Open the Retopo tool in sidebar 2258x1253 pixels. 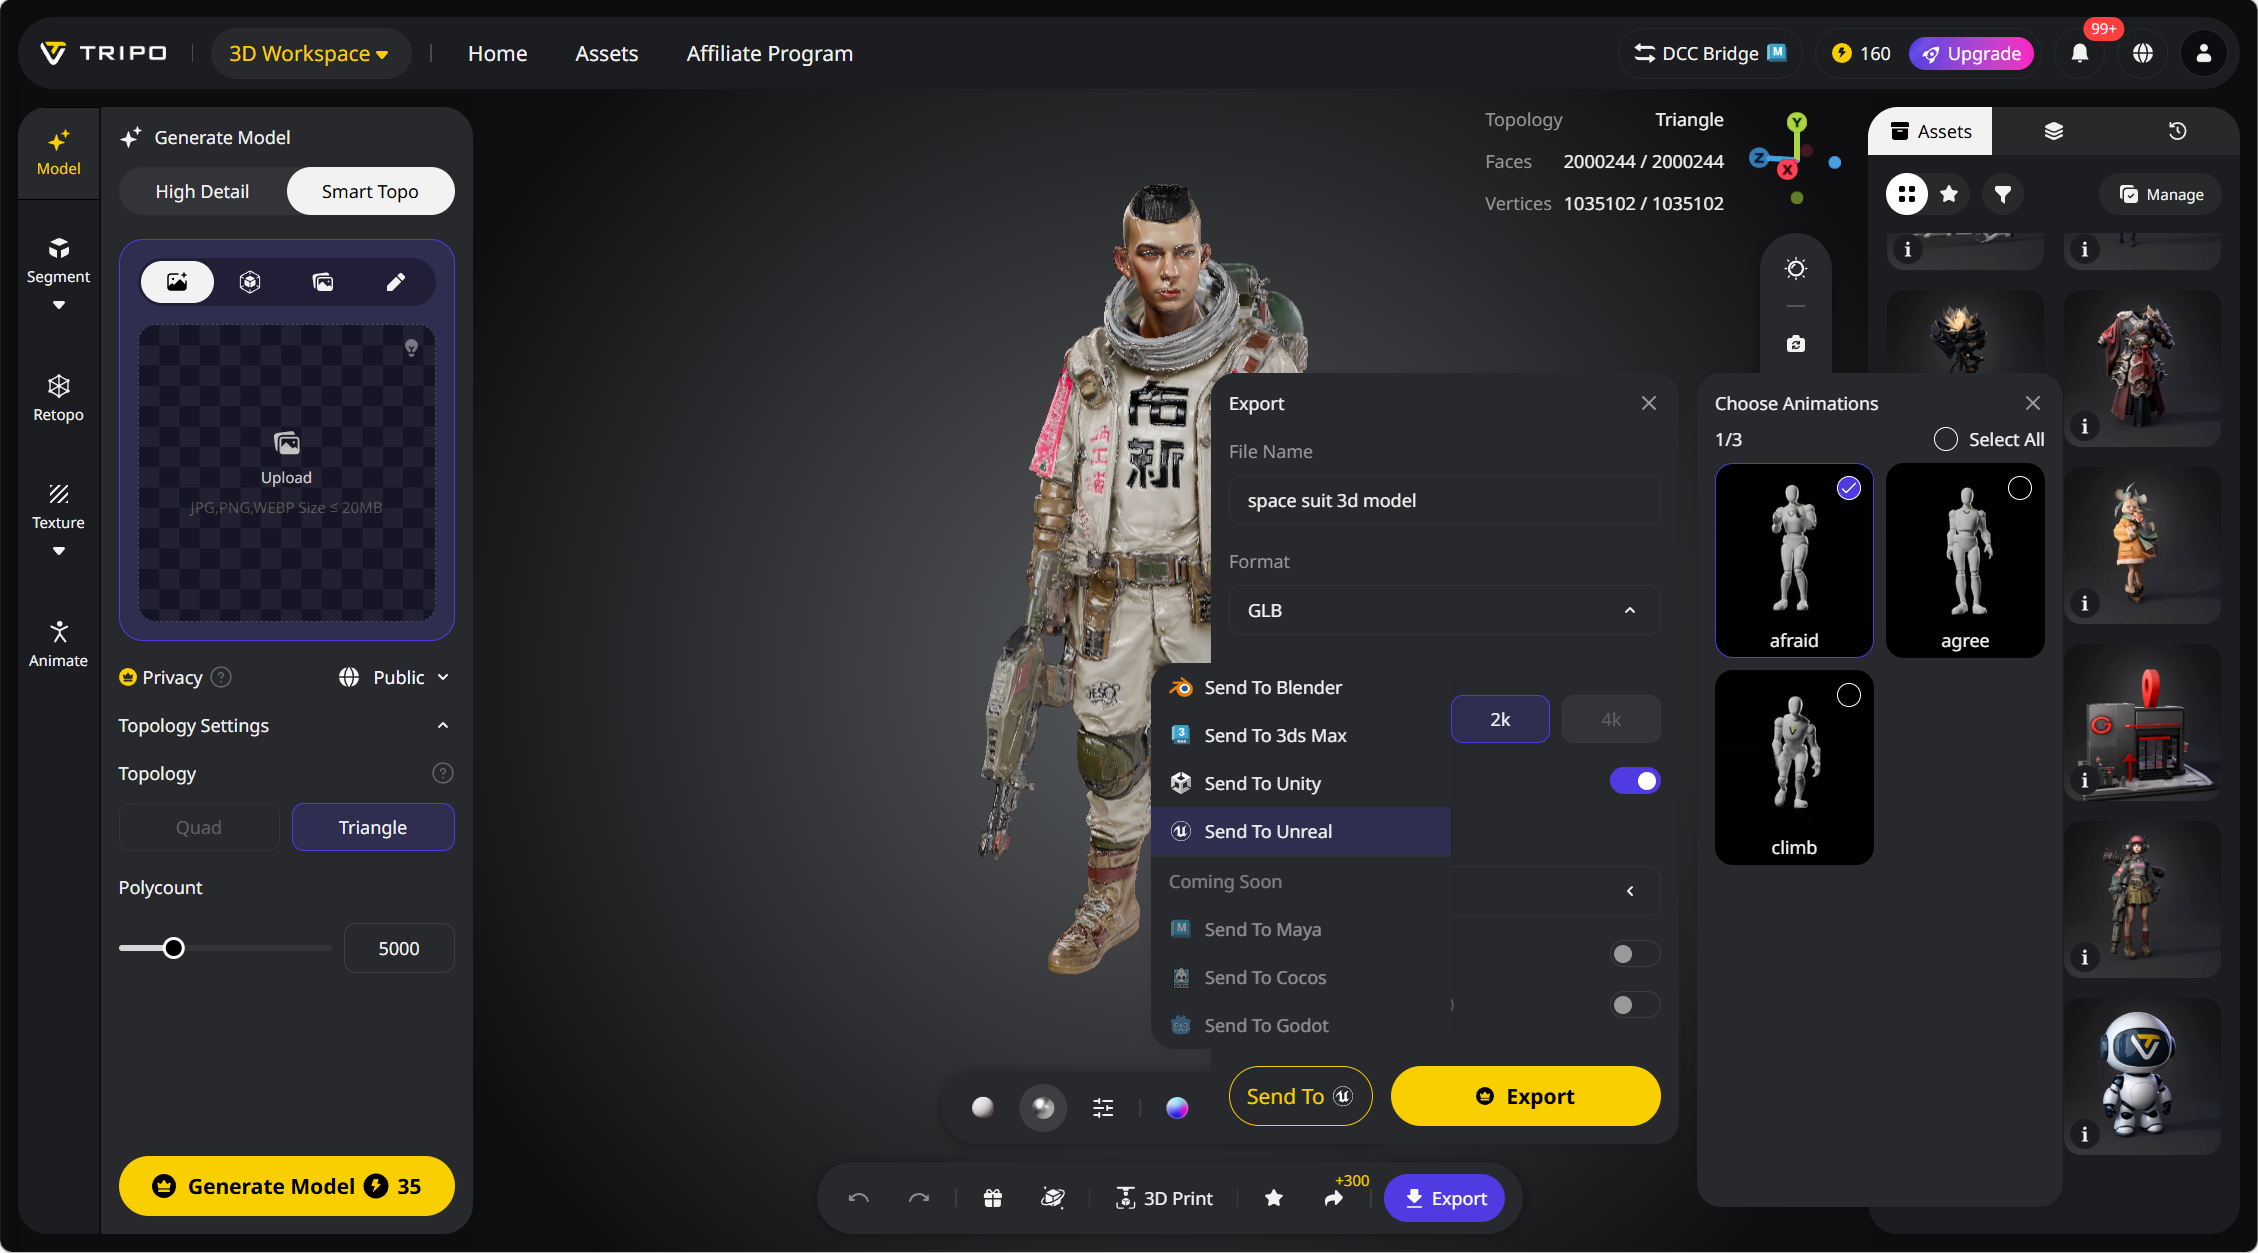[58, 397]
